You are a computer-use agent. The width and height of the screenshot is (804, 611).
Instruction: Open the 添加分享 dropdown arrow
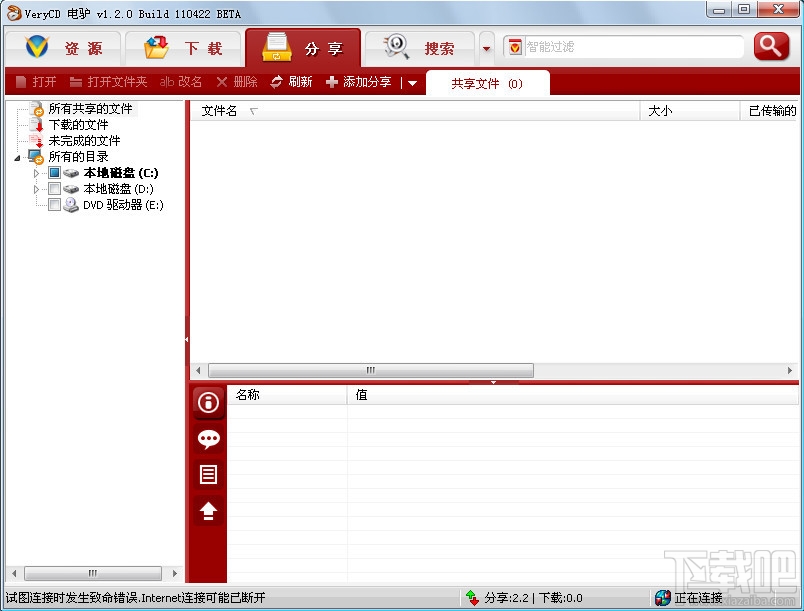click(411, 82)
